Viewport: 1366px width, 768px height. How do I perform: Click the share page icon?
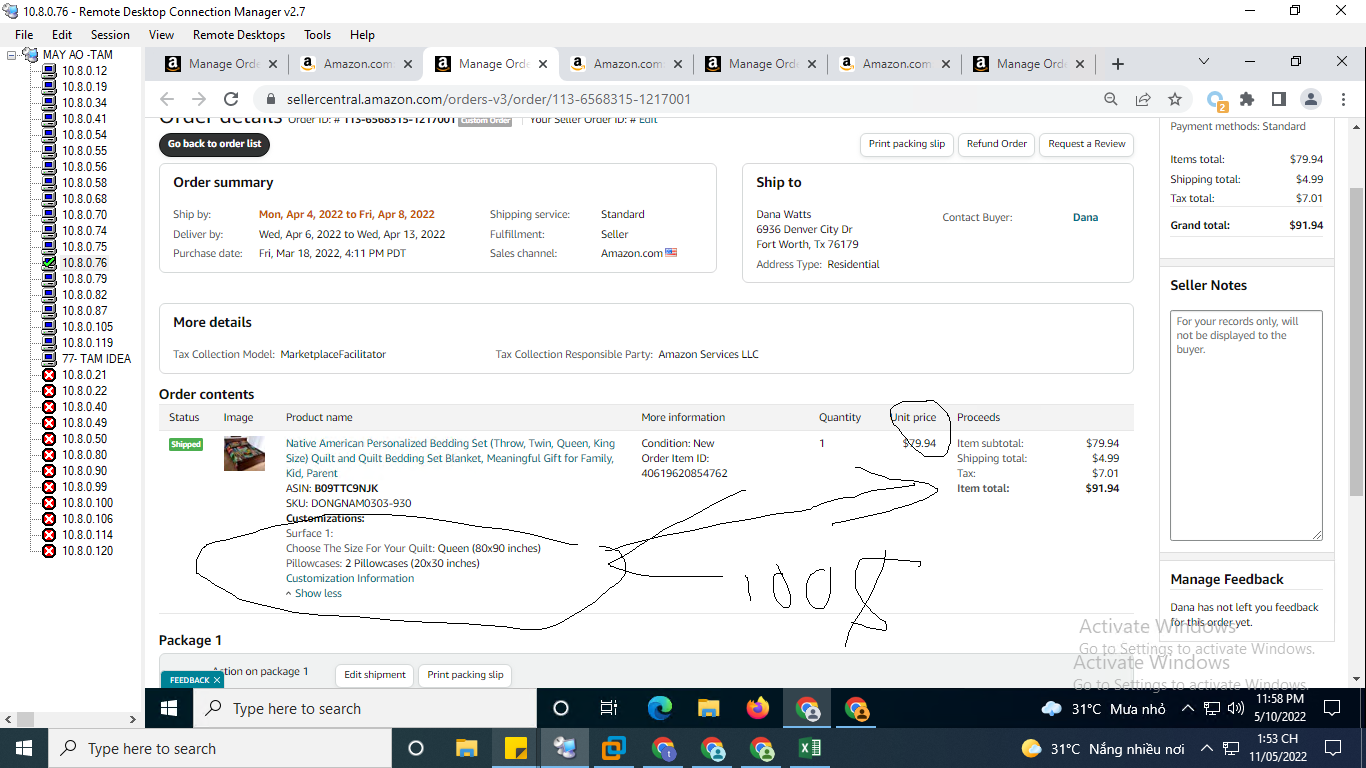(1143, 99)
